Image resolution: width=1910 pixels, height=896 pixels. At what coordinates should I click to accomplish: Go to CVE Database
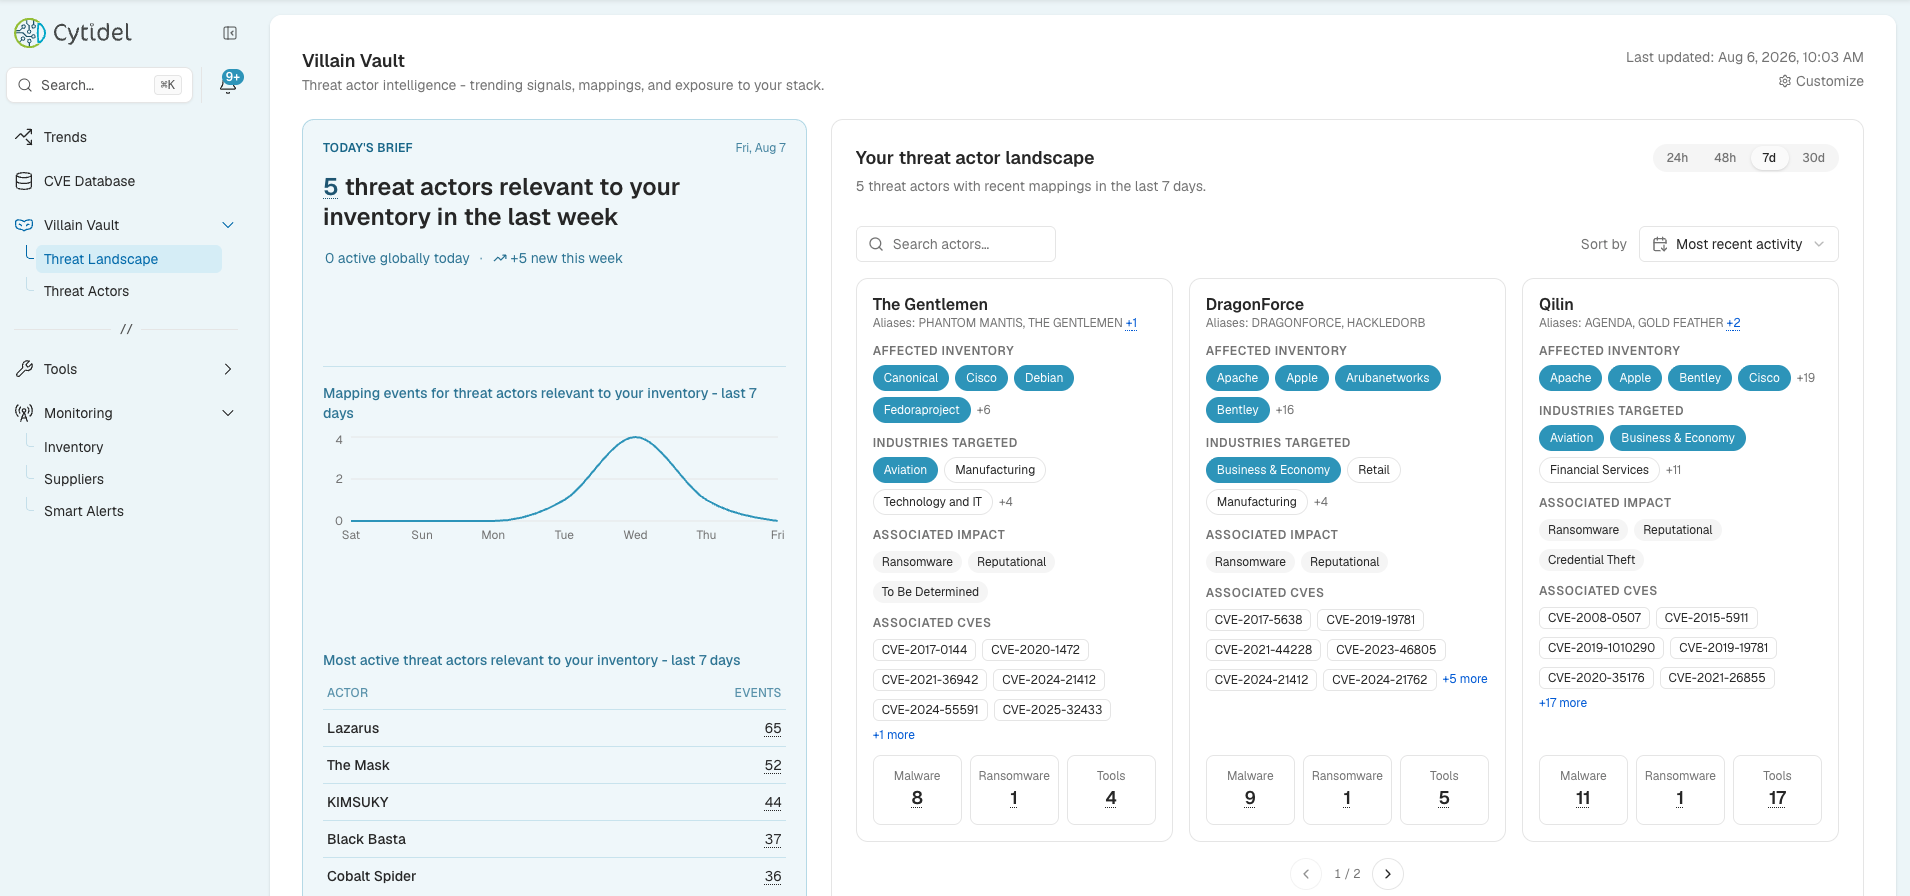point(89,181)
